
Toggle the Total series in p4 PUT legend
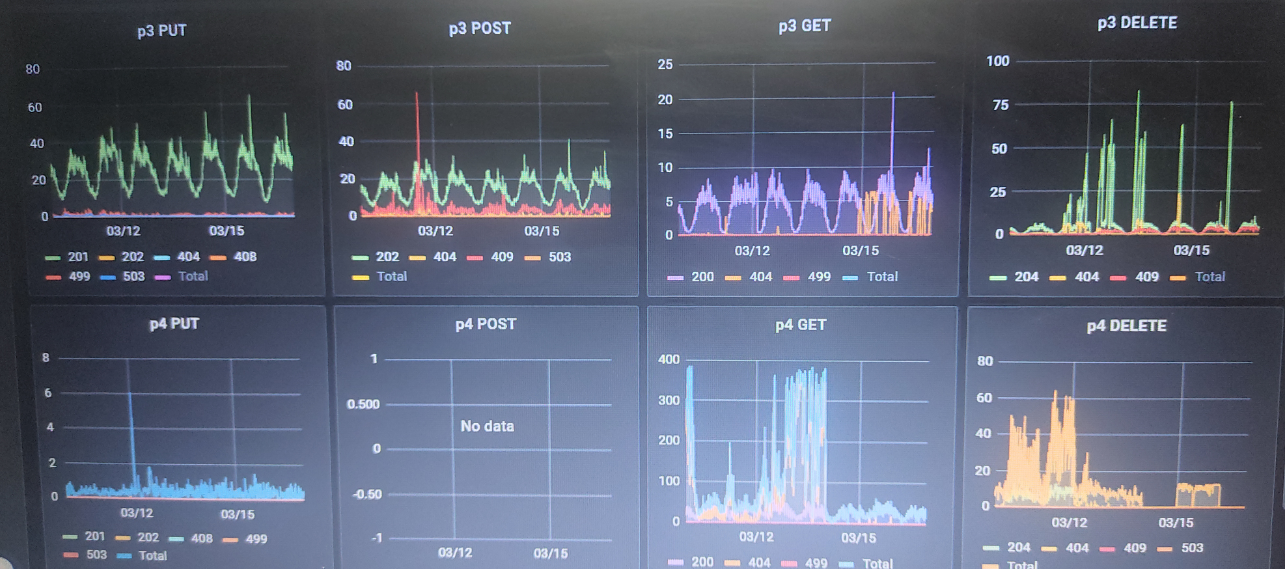click(x=143, y=555)
